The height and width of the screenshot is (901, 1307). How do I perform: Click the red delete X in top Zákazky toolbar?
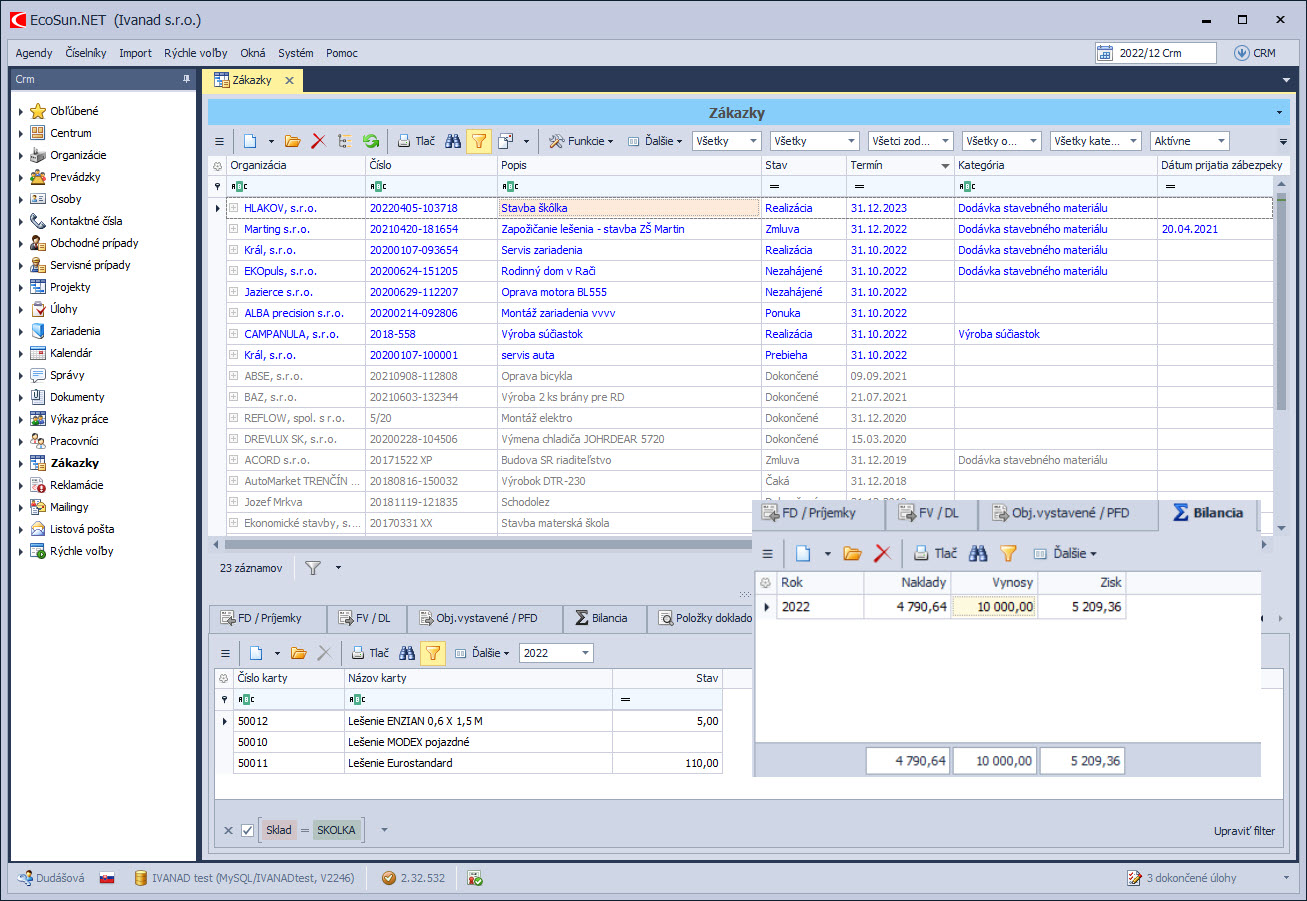click(319, 141)
